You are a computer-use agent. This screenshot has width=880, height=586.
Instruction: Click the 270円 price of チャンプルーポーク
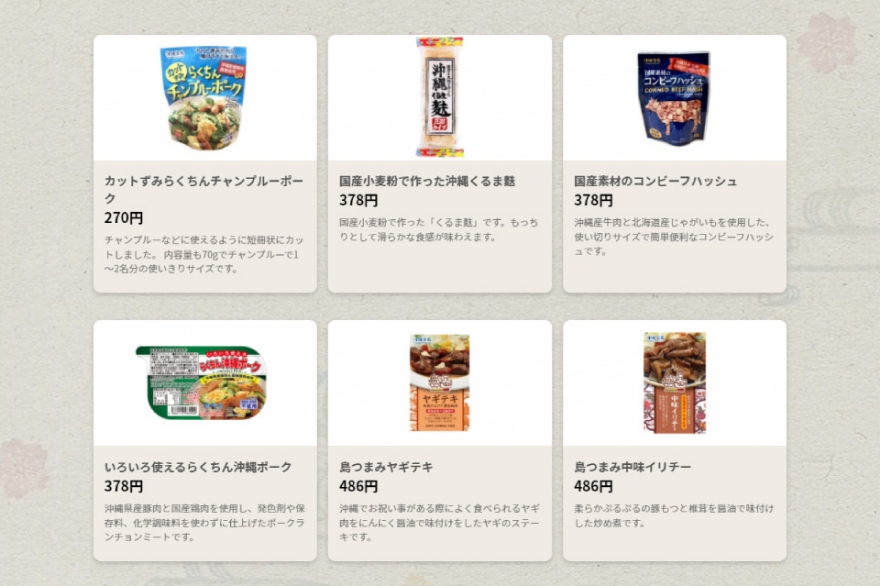coord(123,218)
